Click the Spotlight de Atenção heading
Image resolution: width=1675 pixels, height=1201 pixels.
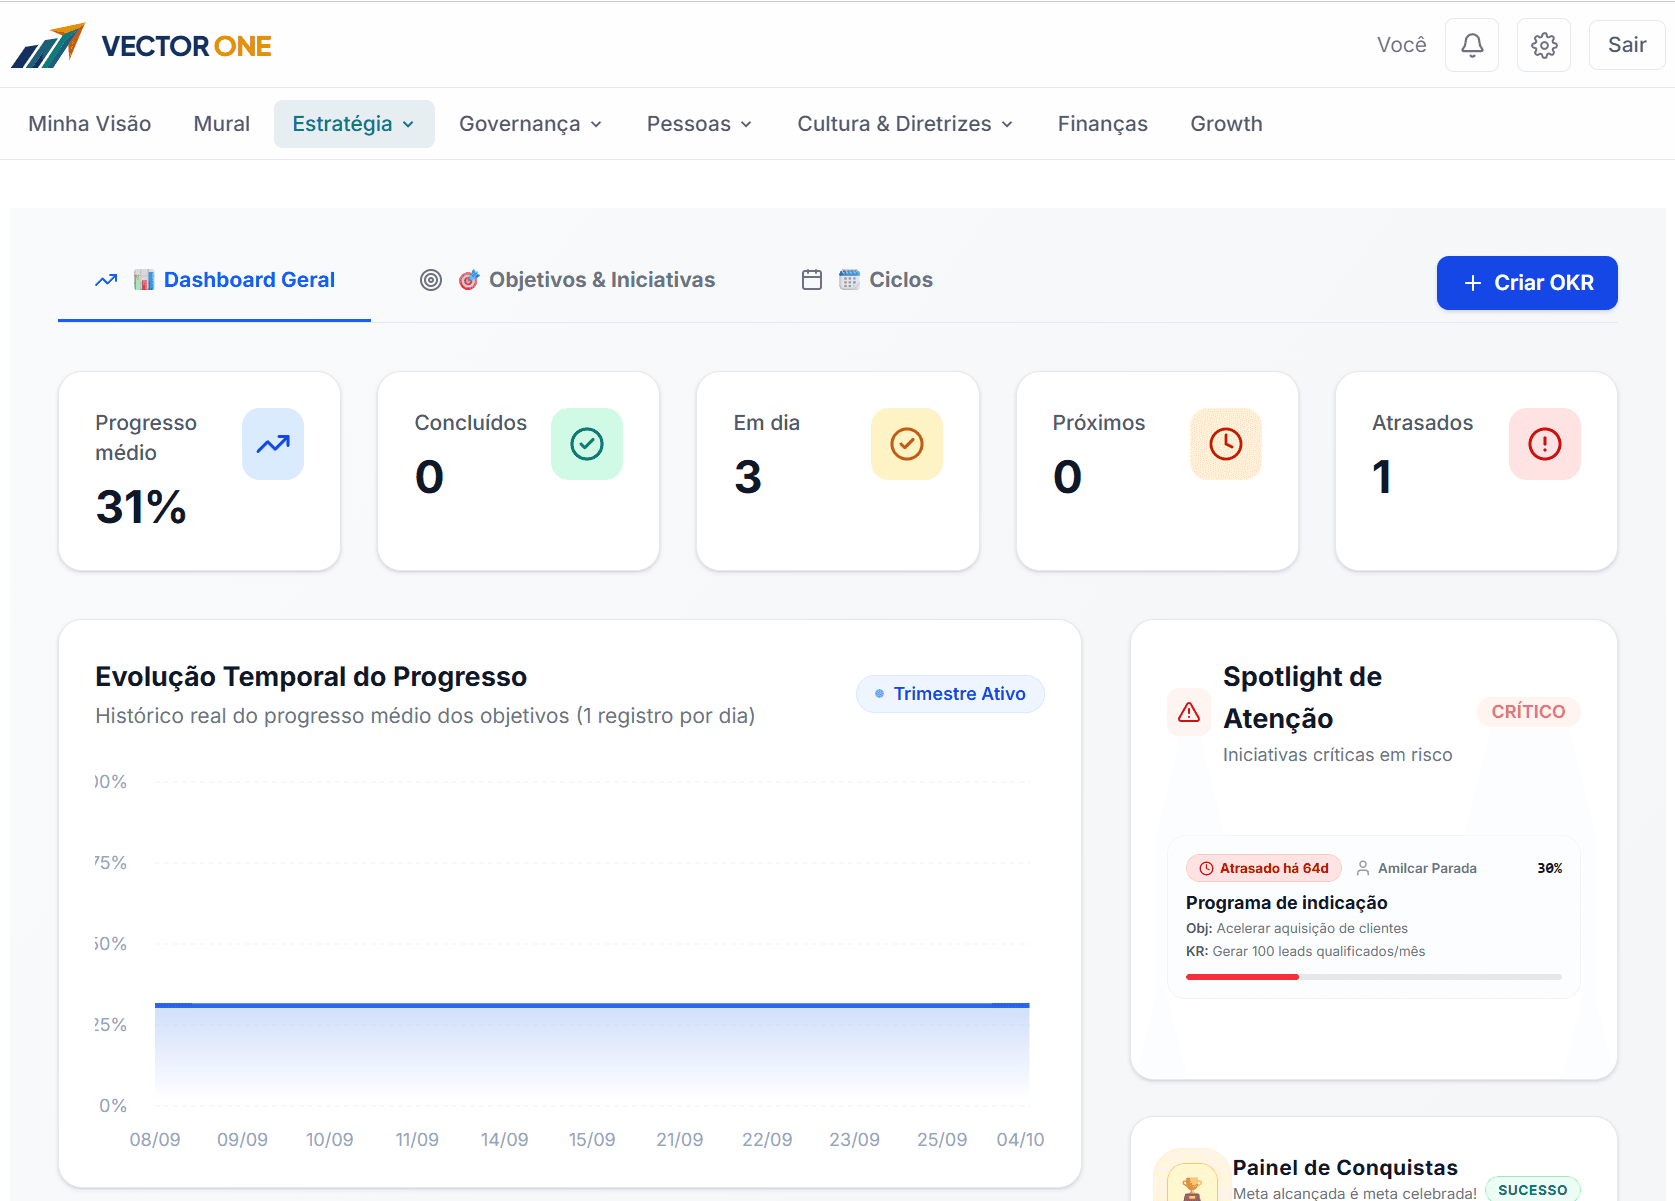[x=1302, y=698]
